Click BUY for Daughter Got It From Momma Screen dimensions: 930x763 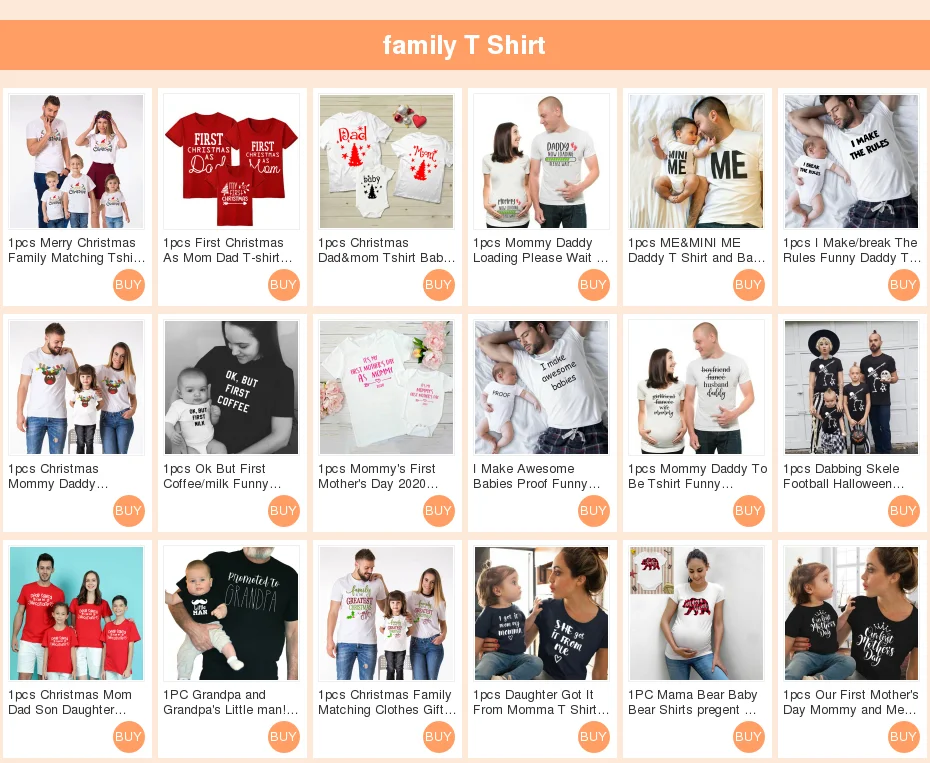(x=594, y=737)
